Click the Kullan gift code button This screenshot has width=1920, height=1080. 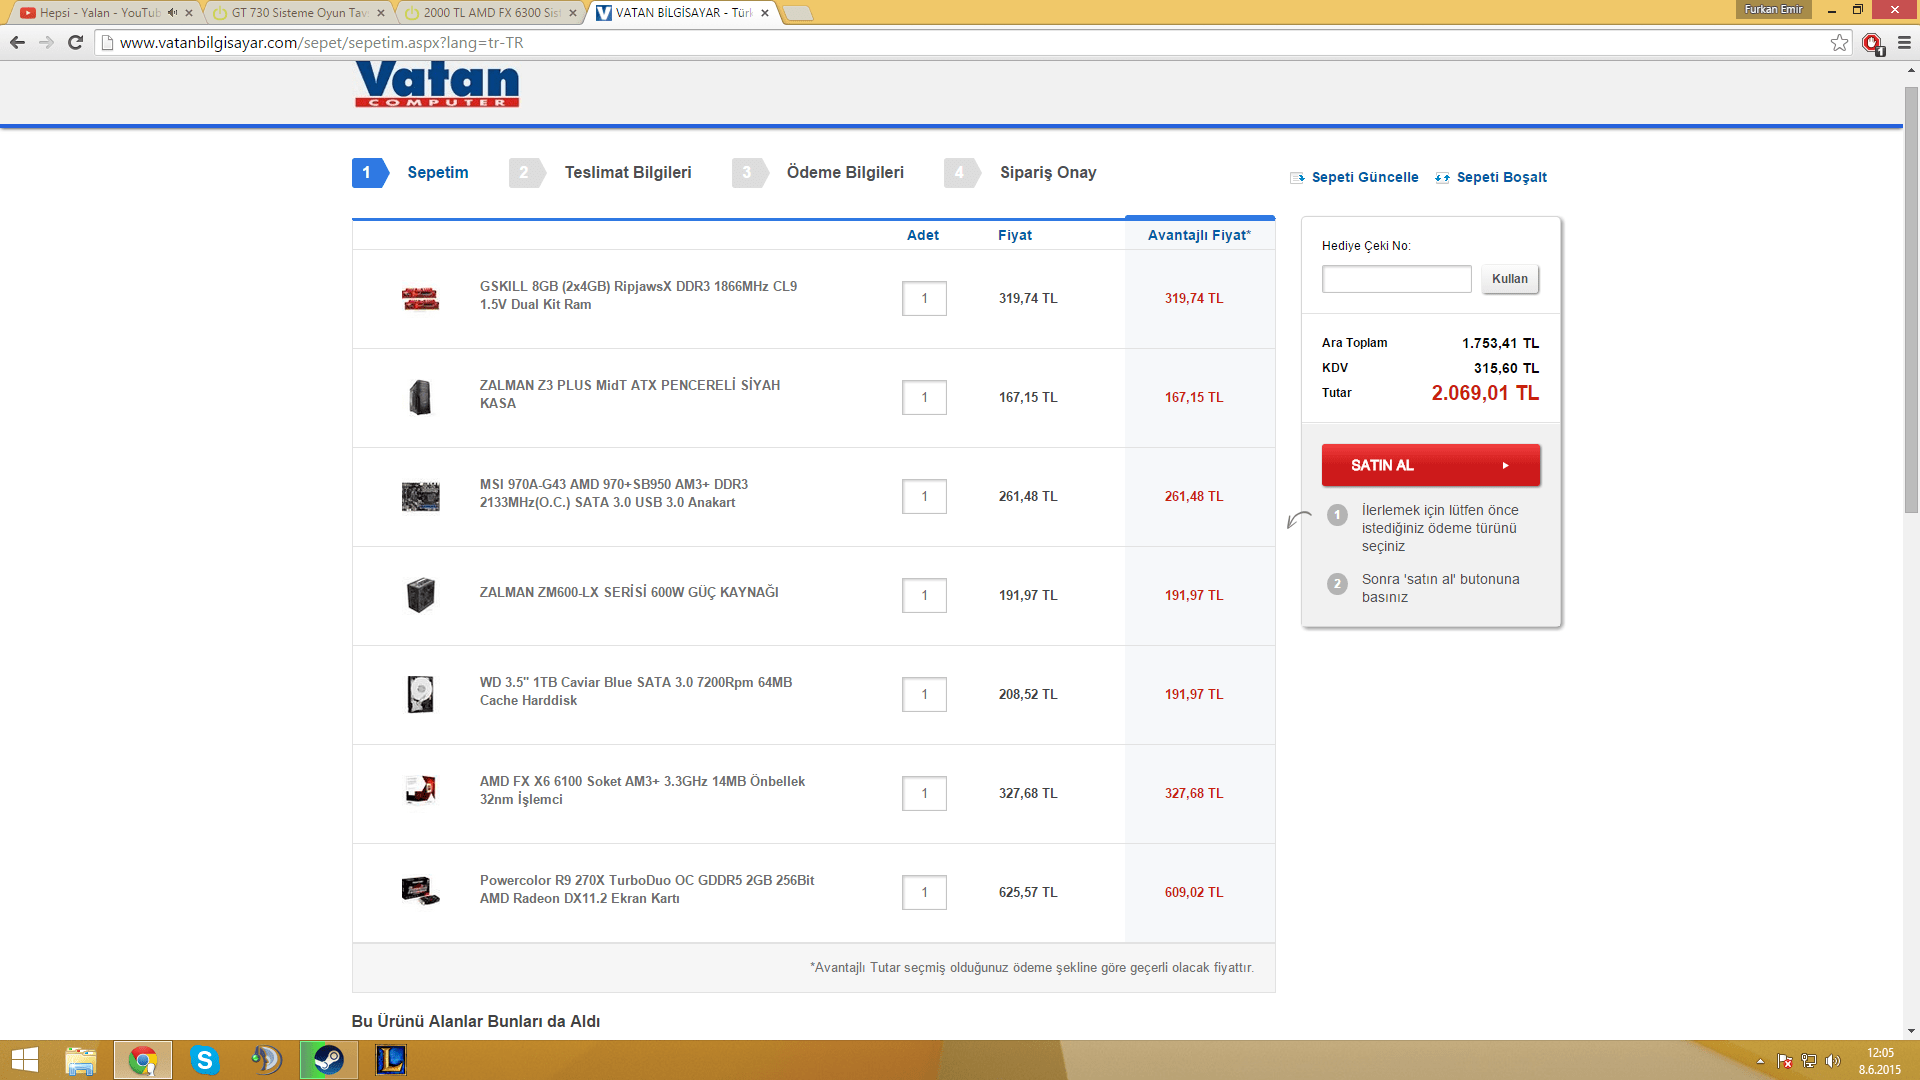[1509, 279]
